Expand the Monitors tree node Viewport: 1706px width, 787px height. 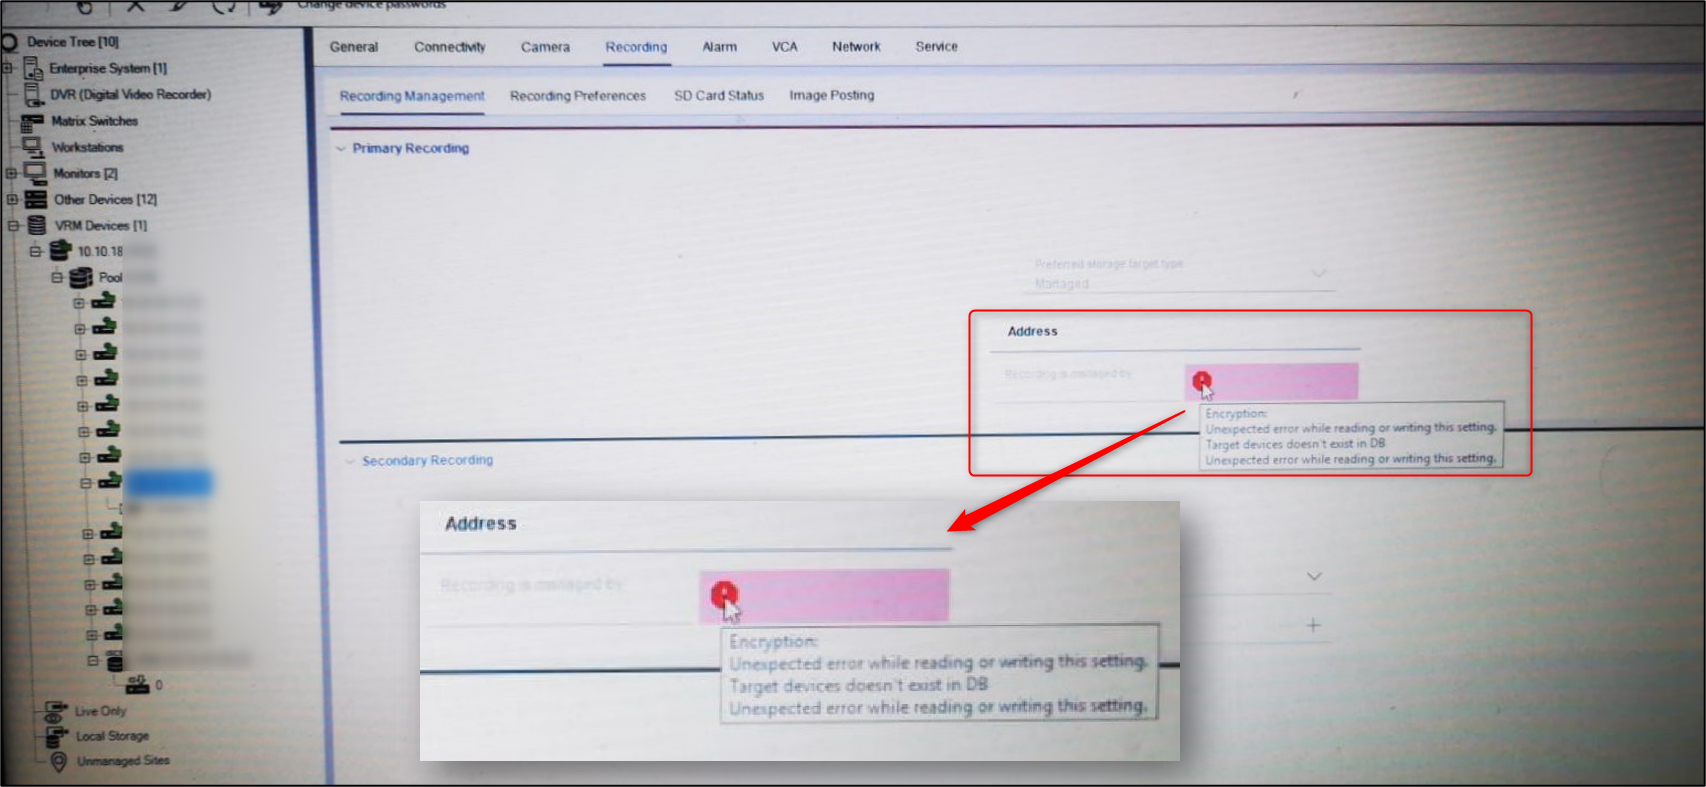[11, 173]
